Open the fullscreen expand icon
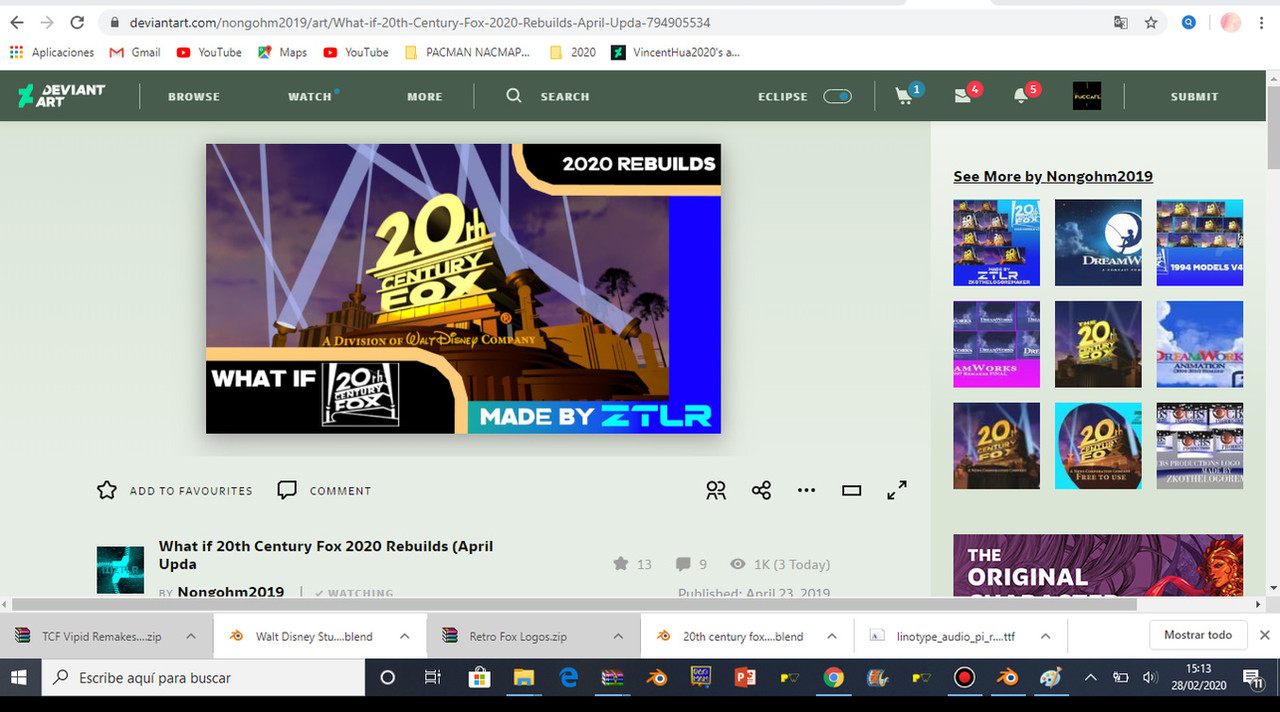This screenshot has width=1280, height=712. click(x=897, y=490)
